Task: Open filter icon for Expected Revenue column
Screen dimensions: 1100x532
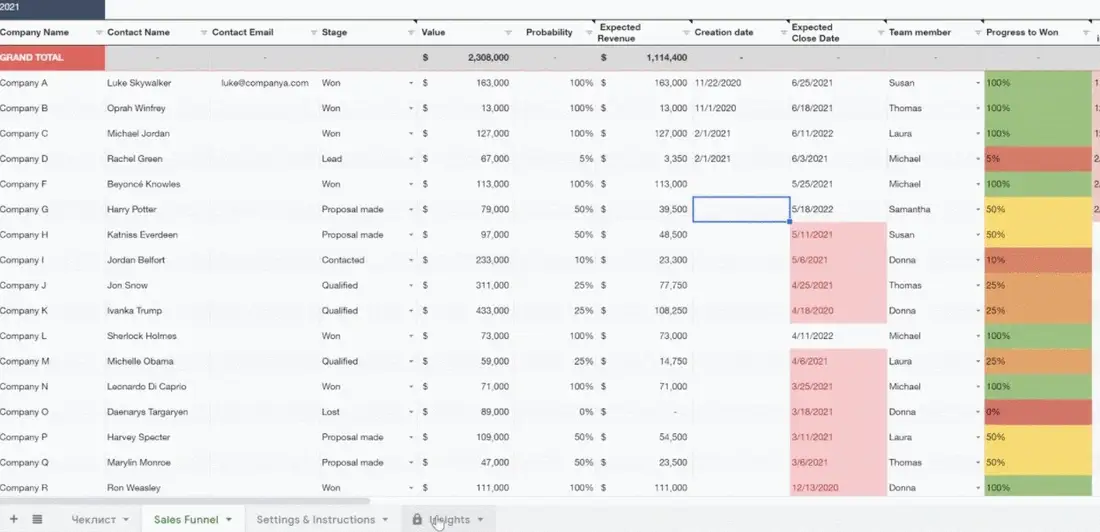Action: coord(685,33)
